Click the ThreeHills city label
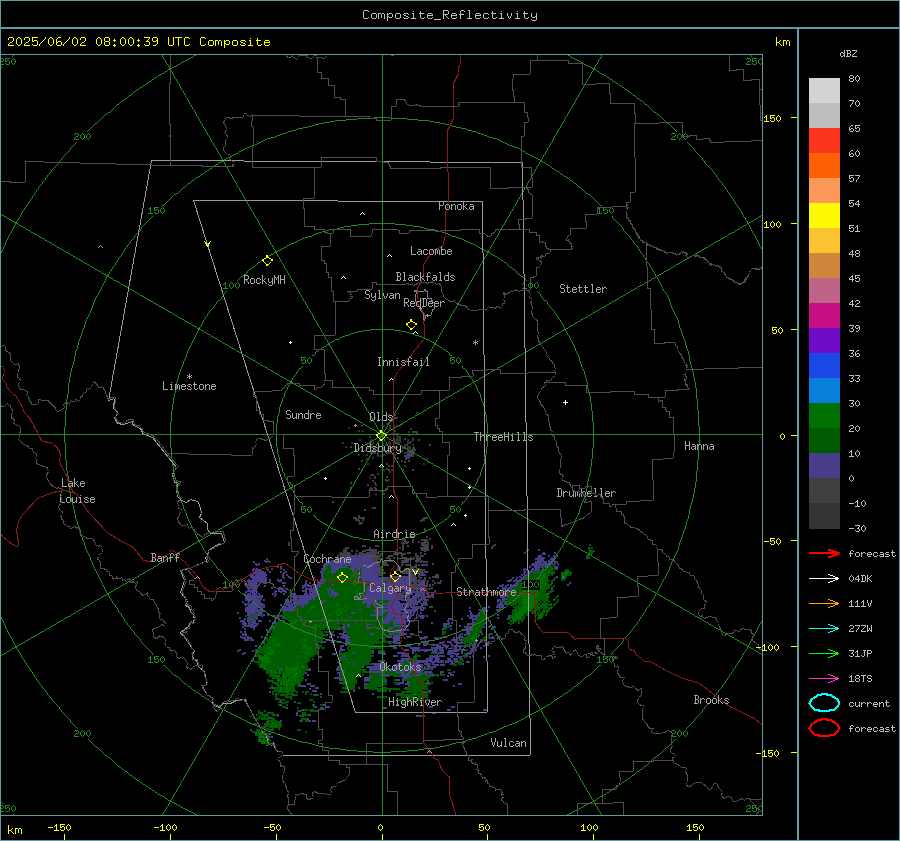This screenshot has height=841, width=900. [x=503, y=437]
